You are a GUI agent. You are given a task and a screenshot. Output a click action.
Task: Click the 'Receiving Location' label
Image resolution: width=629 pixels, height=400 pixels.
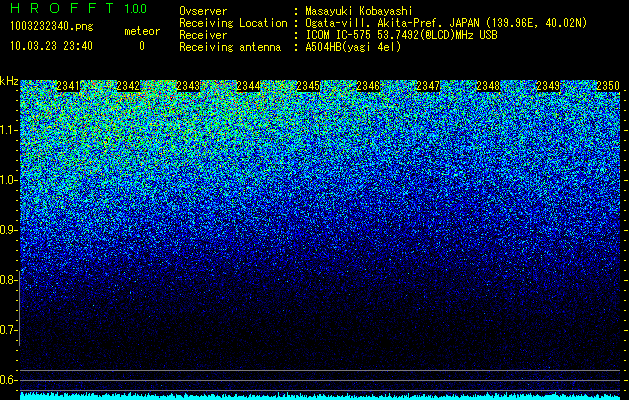(x=233, y=23)
